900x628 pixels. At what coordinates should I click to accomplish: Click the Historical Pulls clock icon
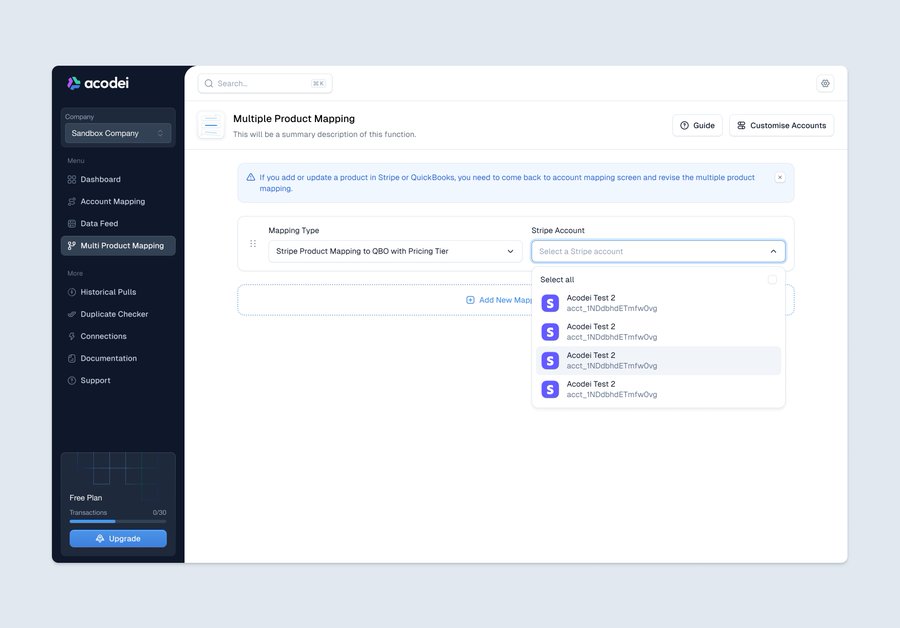pyautogui.click(x=72, y=292)
